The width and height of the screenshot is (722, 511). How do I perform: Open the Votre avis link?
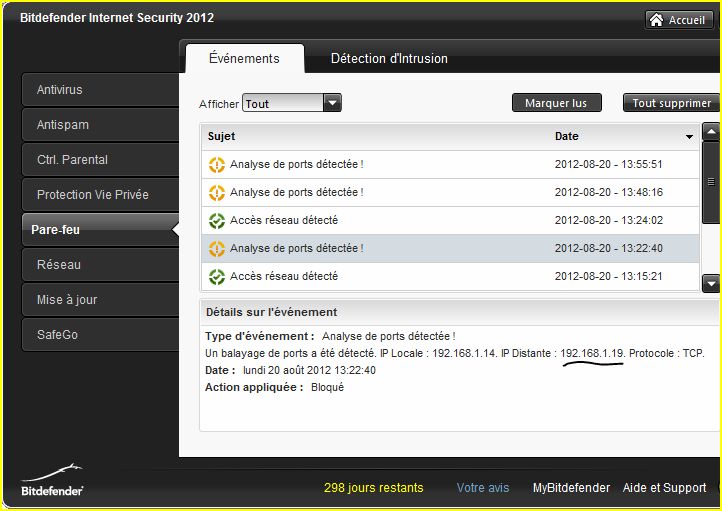pos(483,488)
